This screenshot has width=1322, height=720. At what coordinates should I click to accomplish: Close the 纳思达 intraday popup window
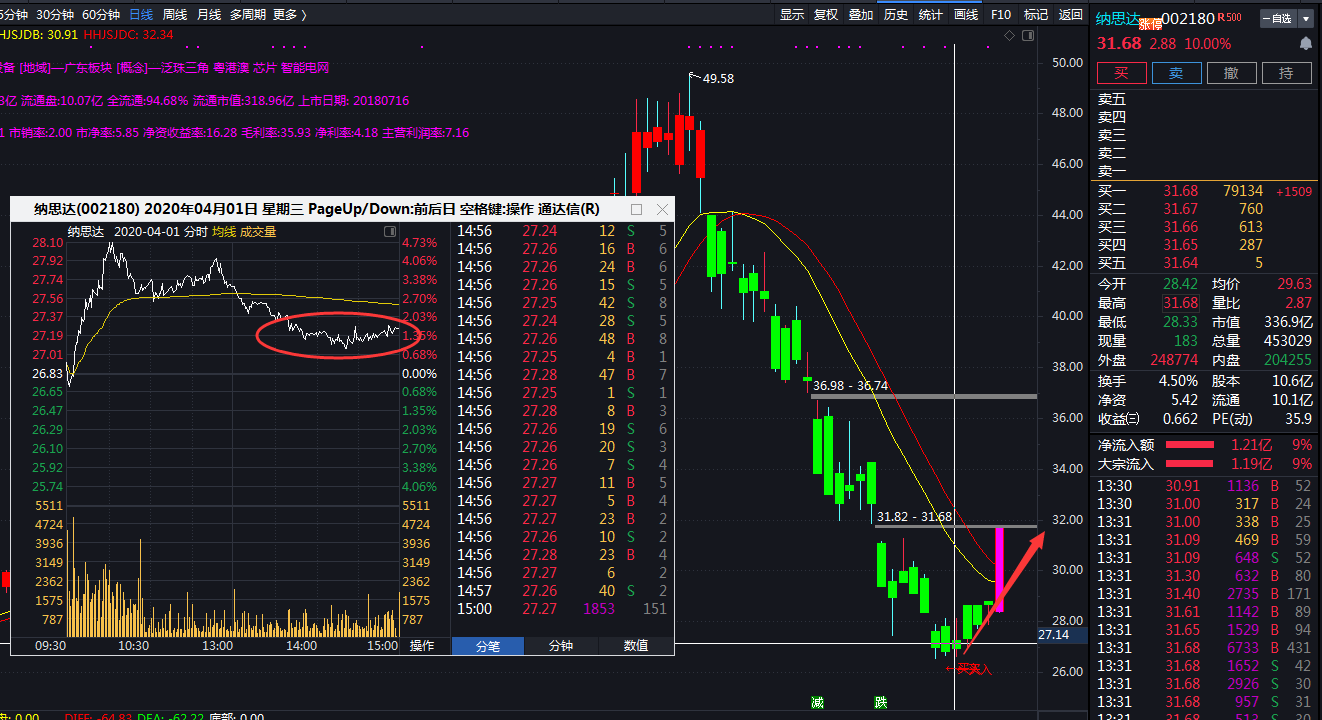click(661, 209)
